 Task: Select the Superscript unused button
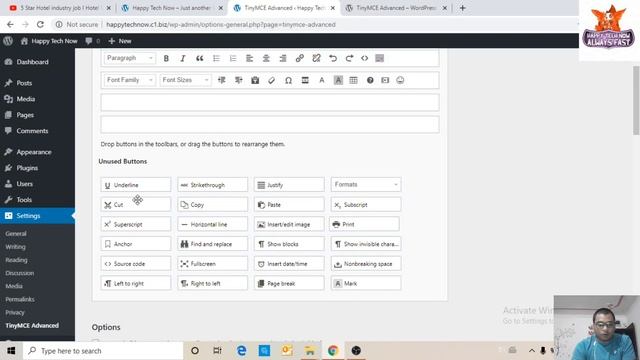pyautogui.click(x=136, y=224)
